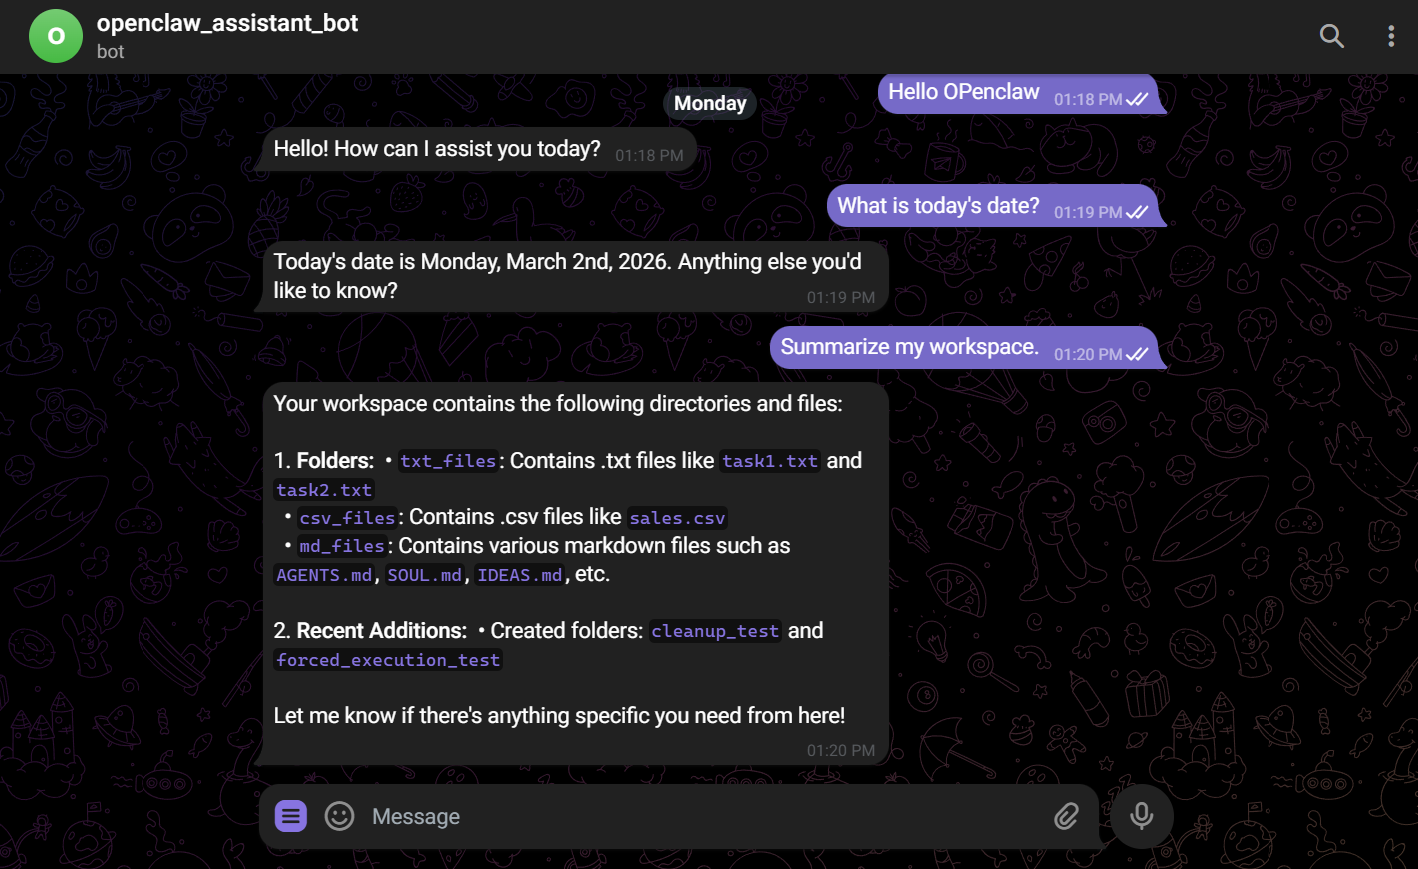Click the cleanup_test code text
1418x869 pixels.
(x=715, y=630)
